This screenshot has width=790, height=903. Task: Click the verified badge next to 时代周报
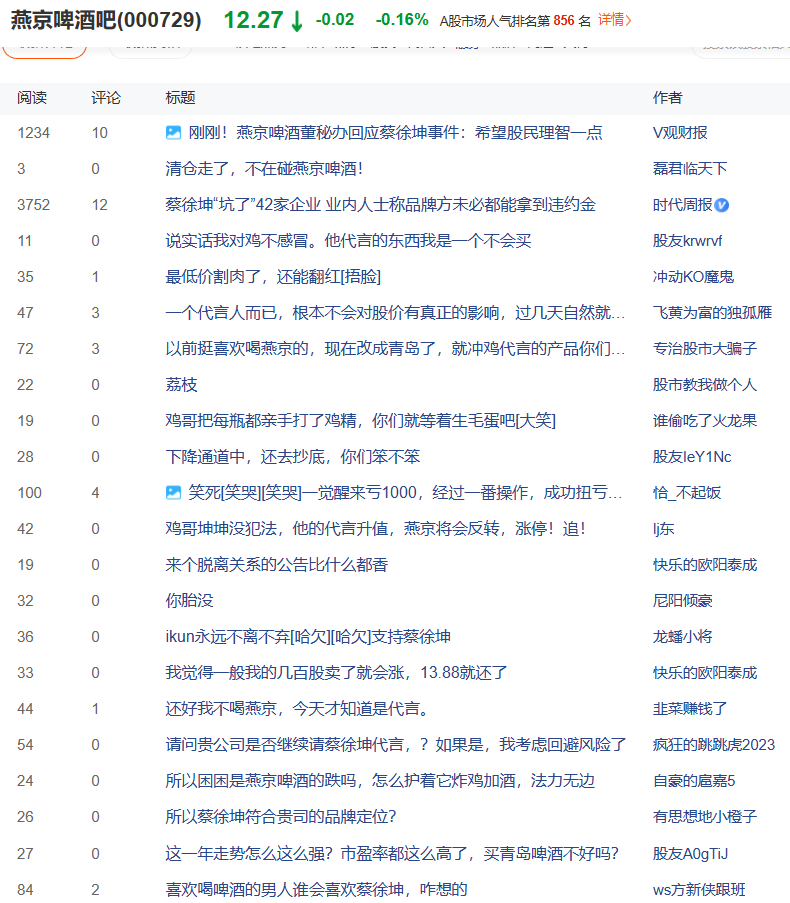coord(721,205)
